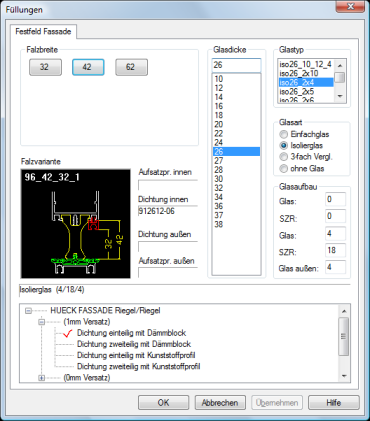
Task: Open the Hilfe button
Action: click(x=334, y=403)
